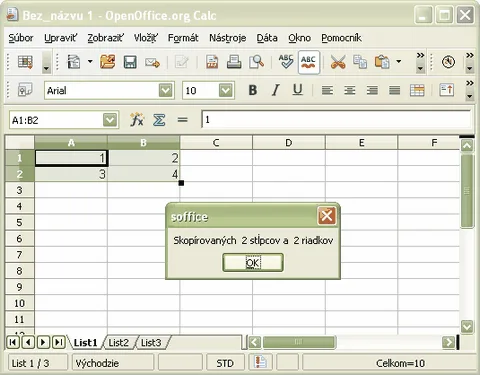480x375 pixels.
Task: Toggle AutoSpellcheck wavy ABC icon
Action: coord(309,62)
